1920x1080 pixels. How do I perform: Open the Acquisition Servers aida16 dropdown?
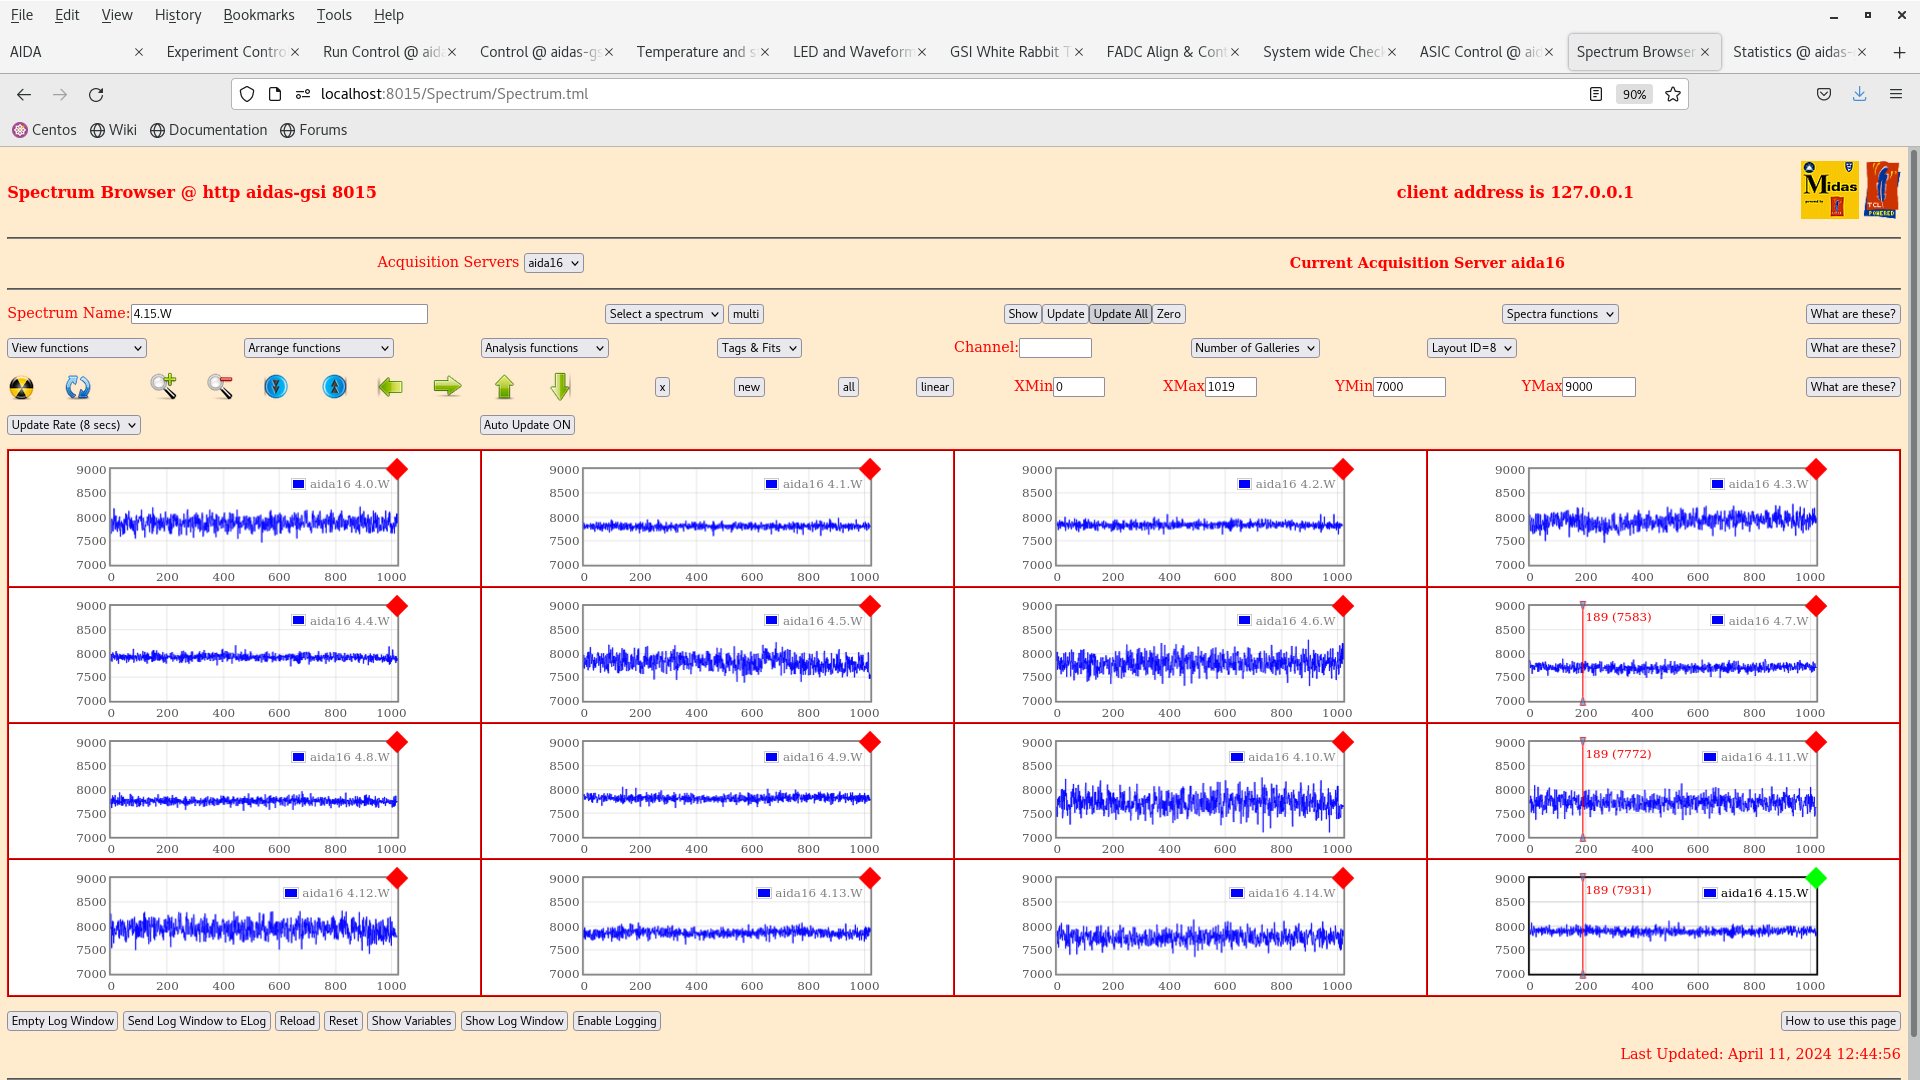(553, 263)
